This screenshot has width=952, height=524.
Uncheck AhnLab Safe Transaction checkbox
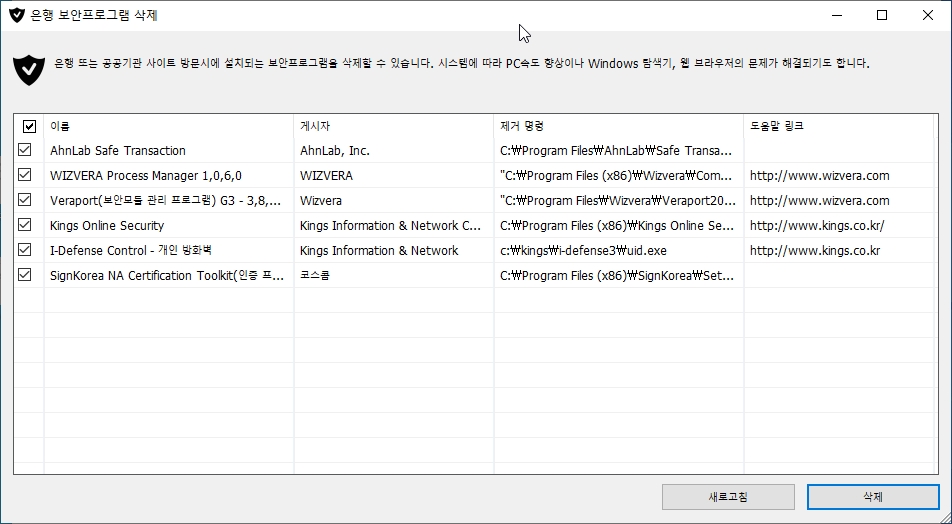coord(24,150)
